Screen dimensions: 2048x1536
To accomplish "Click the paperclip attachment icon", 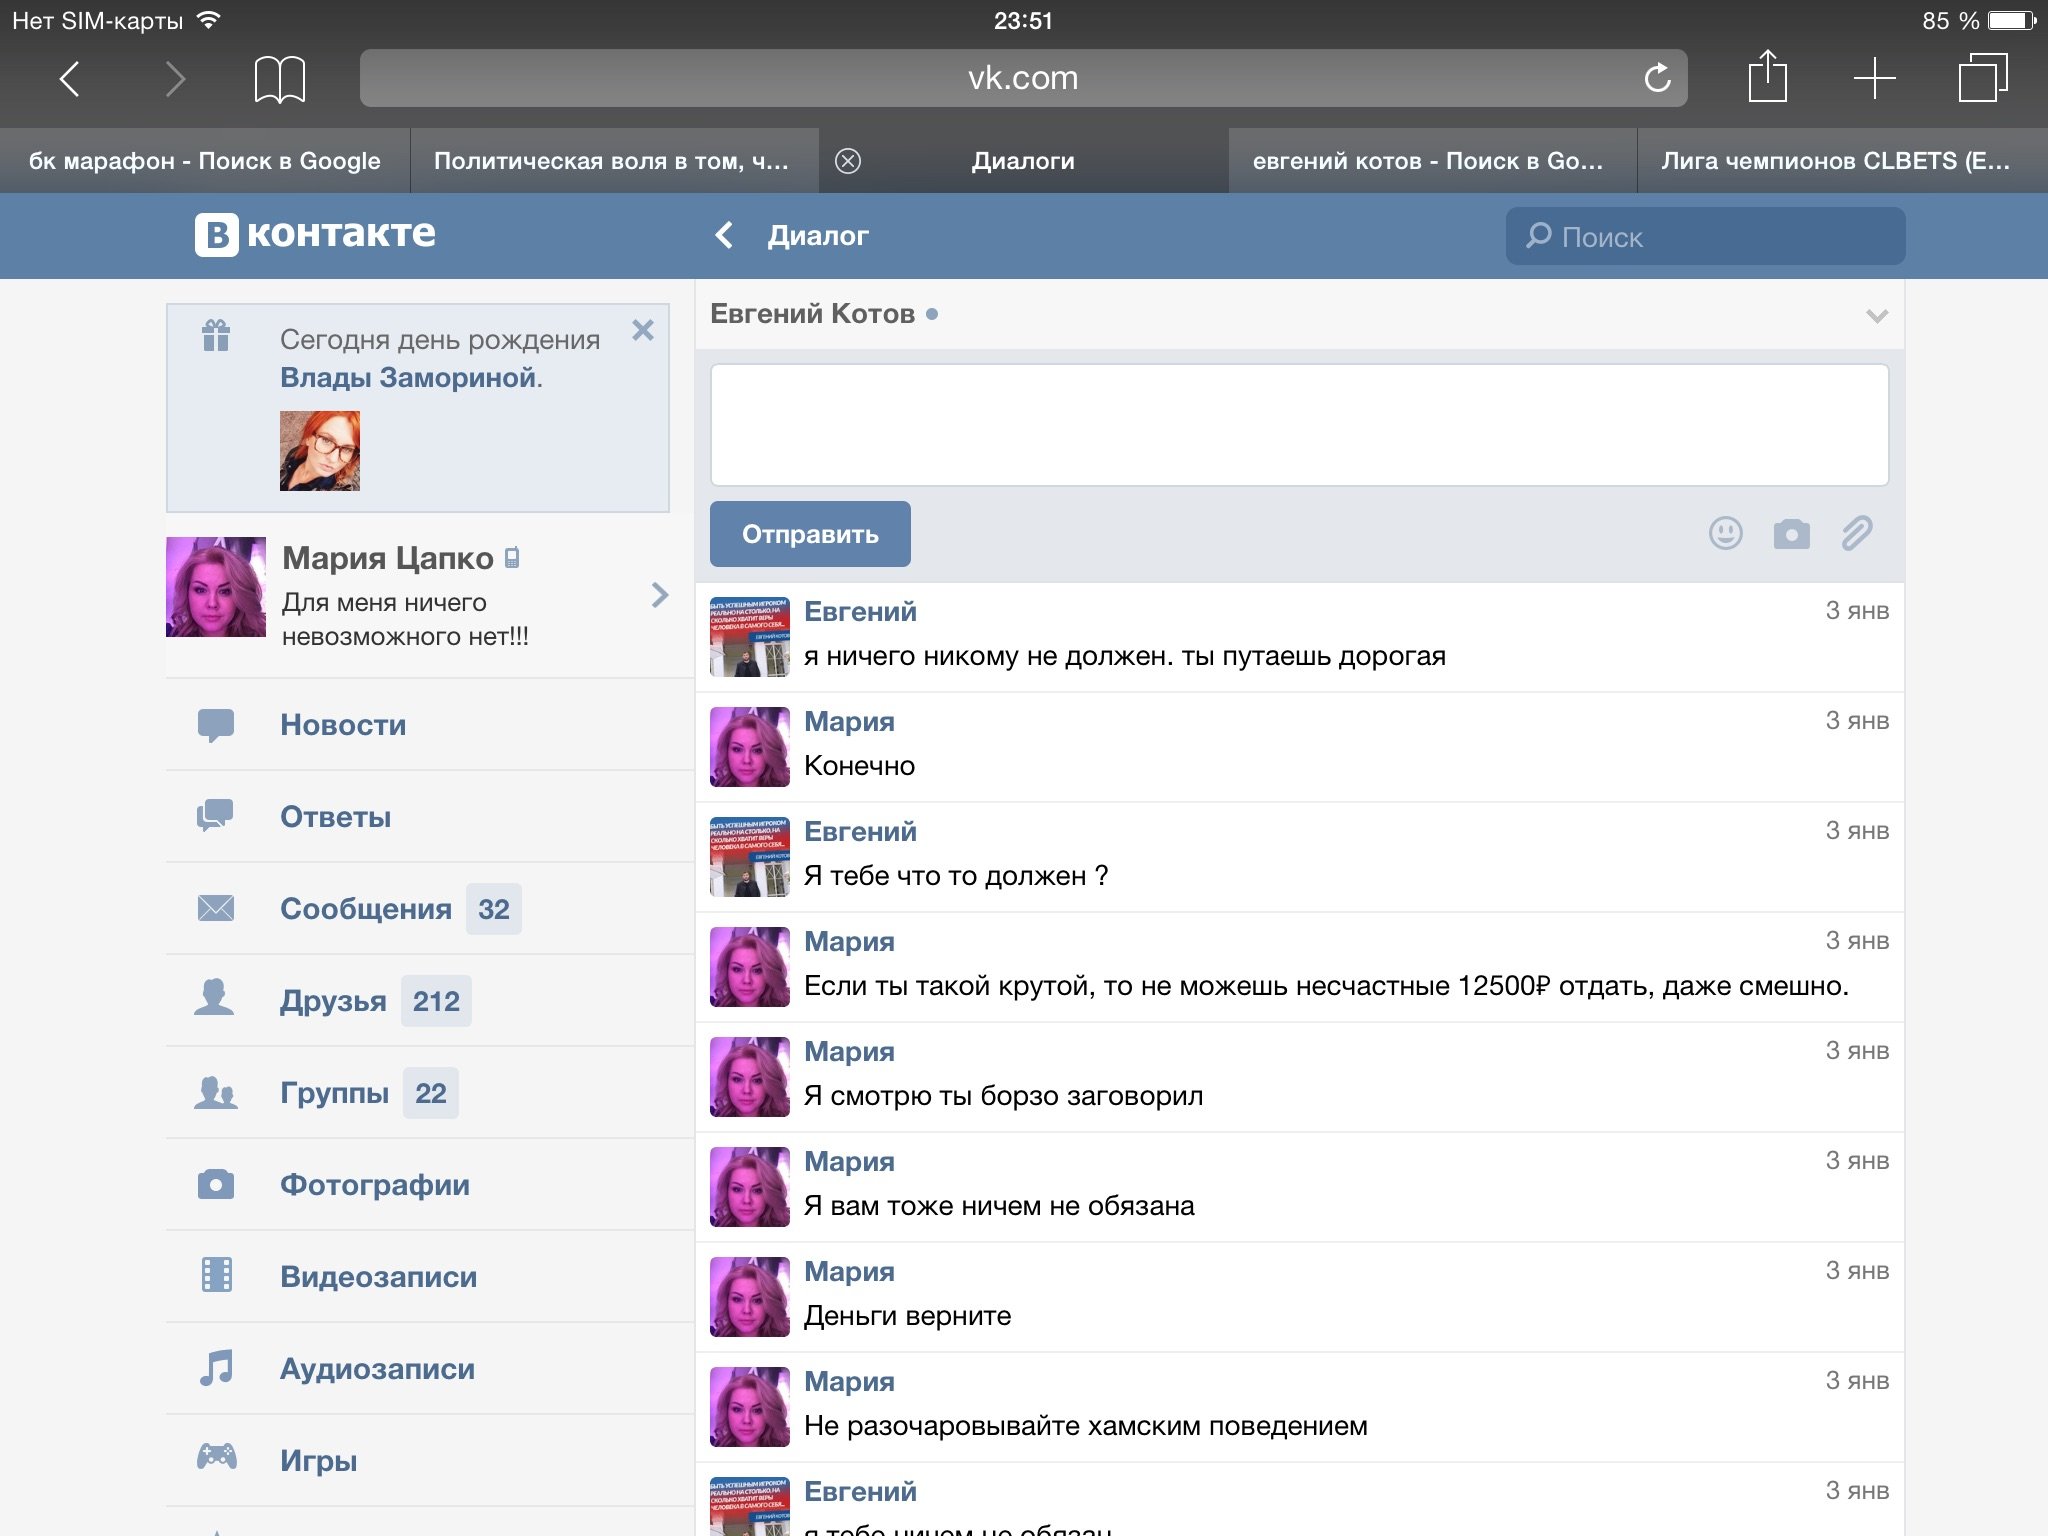I will pyautogui.click(x=1857, y=533).
